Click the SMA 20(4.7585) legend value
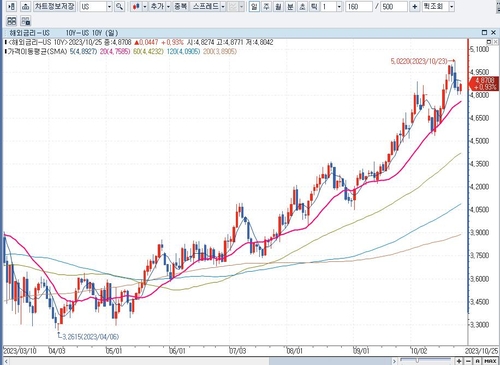The height and width of the screenshot is (365, 500). pyautogui.click(x=115, y=51)
